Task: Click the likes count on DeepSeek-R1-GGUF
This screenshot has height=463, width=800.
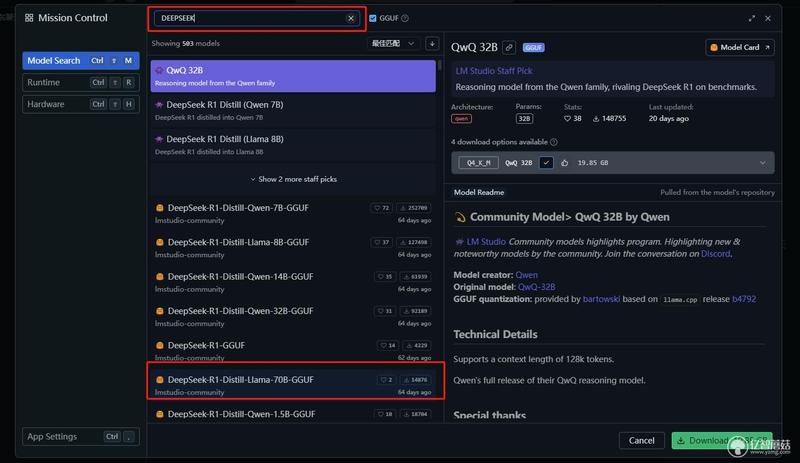Action: pyautogui.click(x=387, y=345)
